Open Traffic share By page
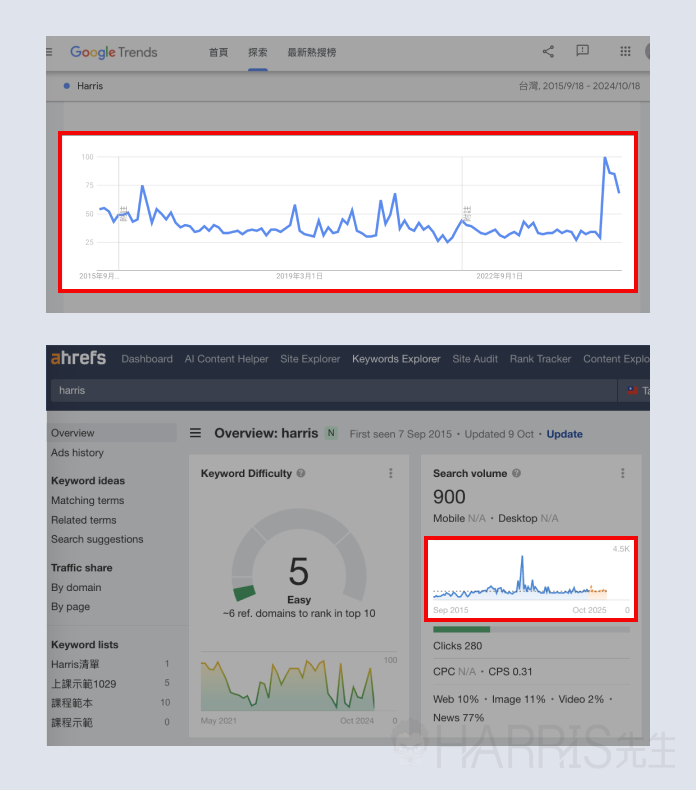696x790 pixels. [70, 607]
